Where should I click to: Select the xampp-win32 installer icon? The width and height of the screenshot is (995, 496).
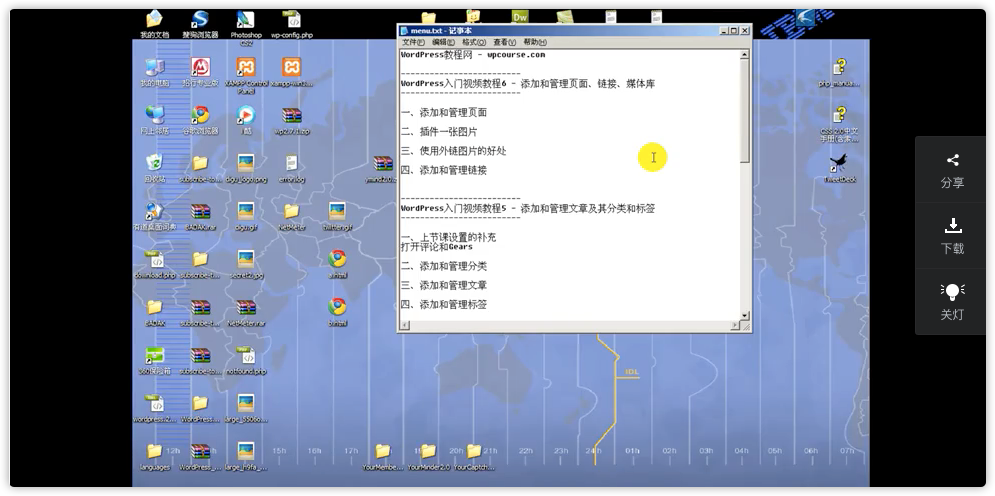[x=292, y=72]
